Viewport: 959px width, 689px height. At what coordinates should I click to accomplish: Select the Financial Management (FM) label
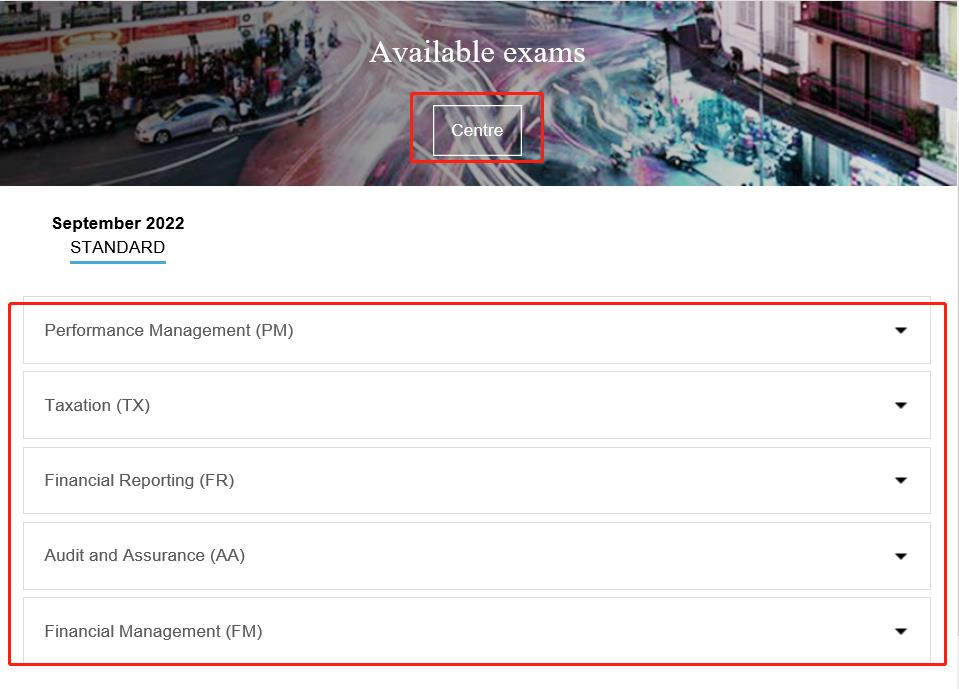(153, 631)
